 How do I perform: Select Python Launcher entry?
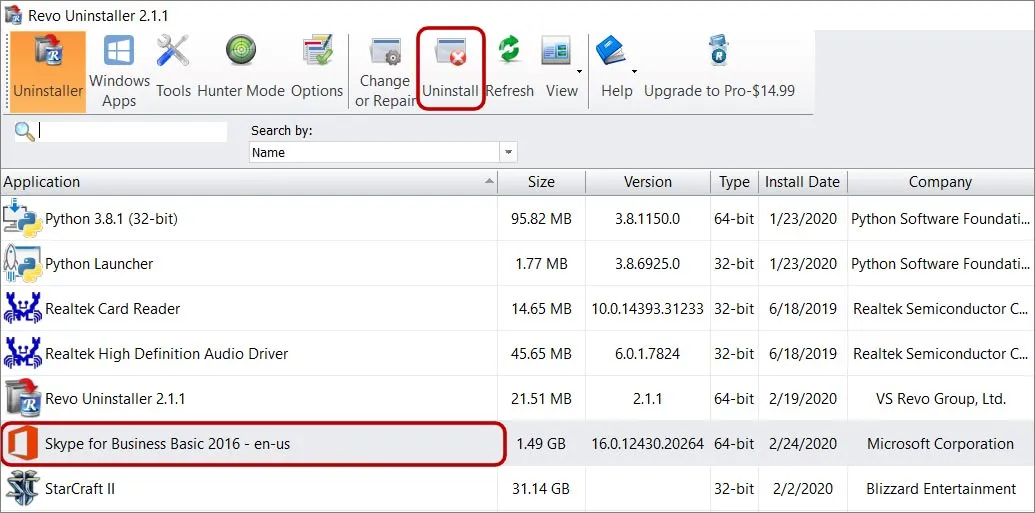click(x=99, y=264)
